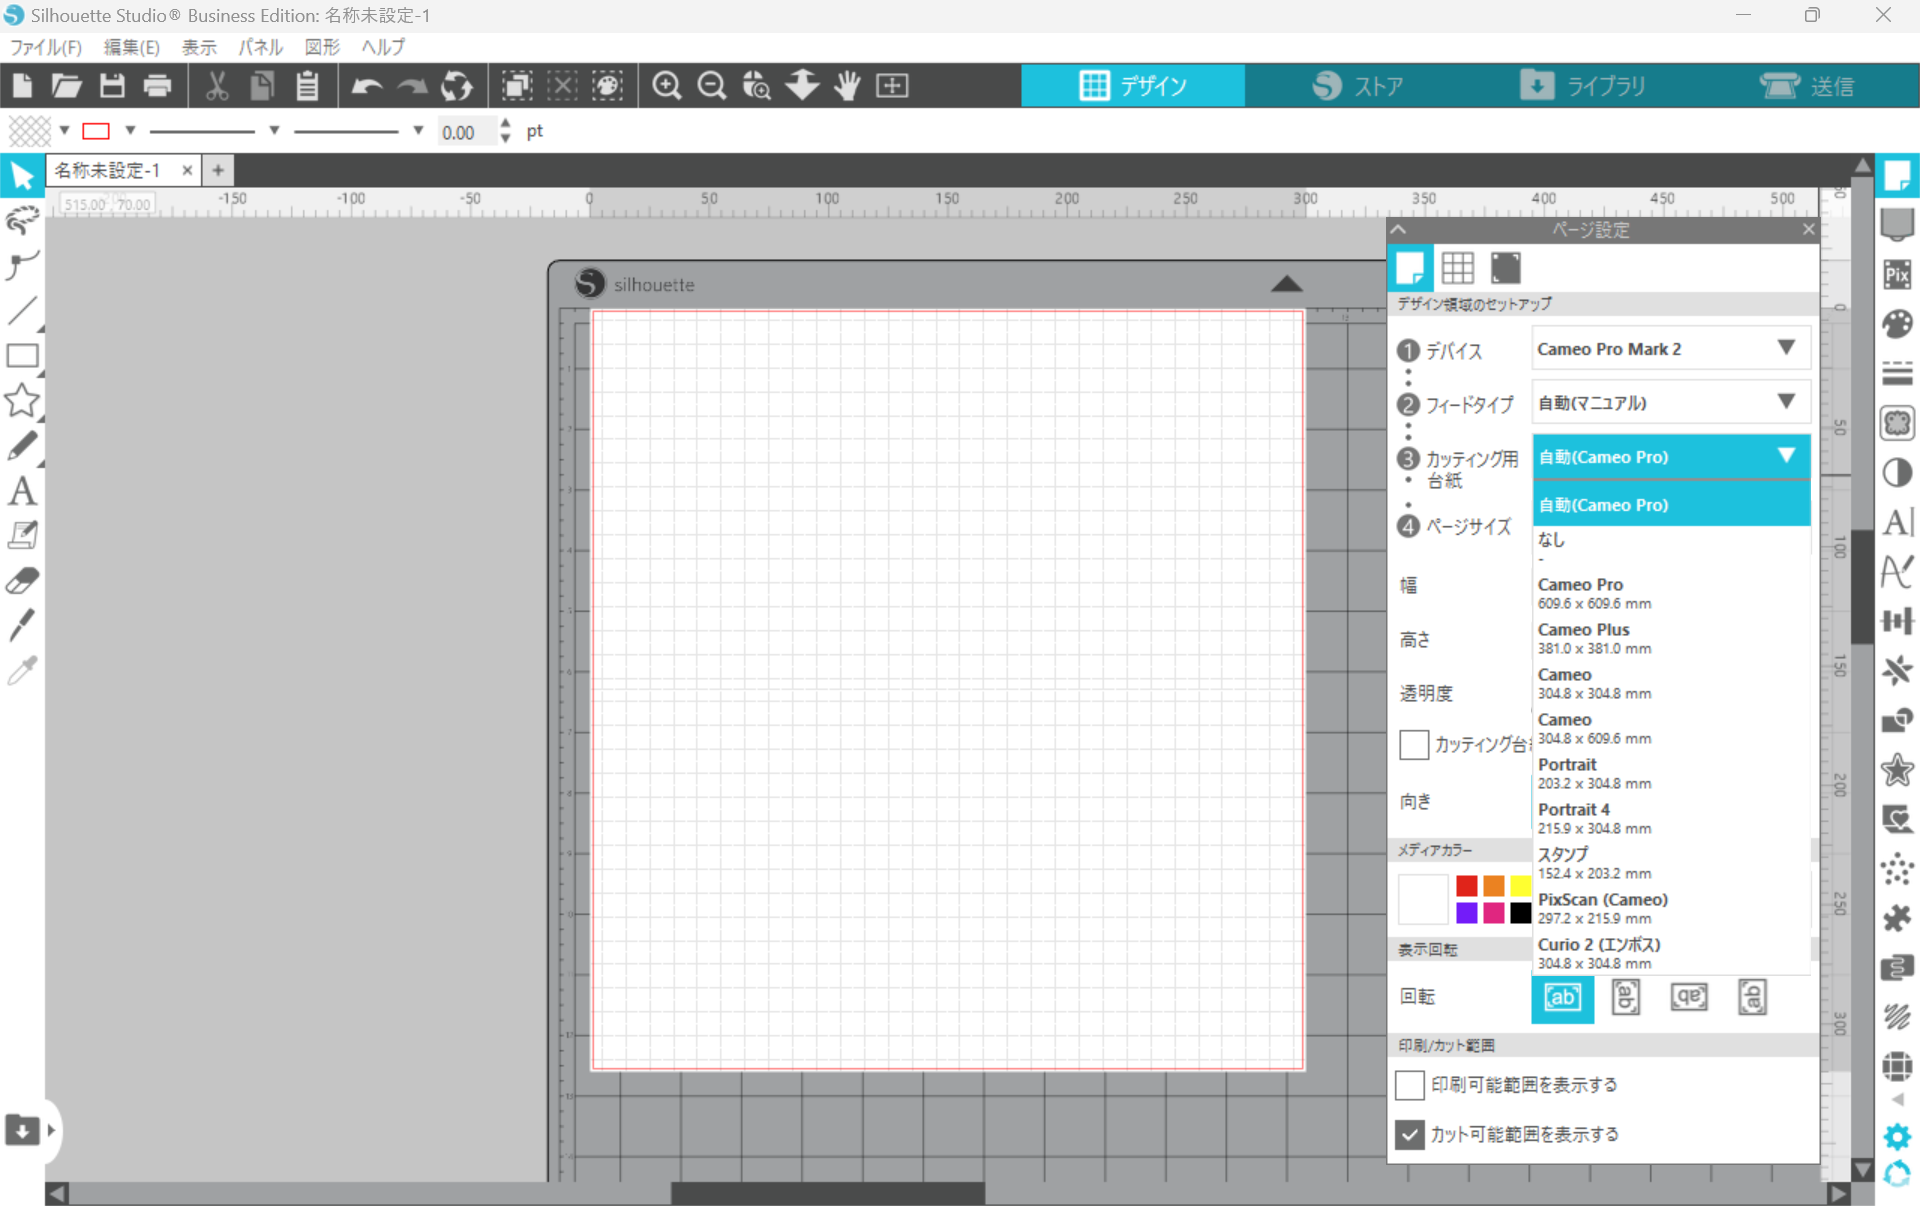
Task: Toggle the カッティング台紙 checkbox
Action: coord(1413,744)
